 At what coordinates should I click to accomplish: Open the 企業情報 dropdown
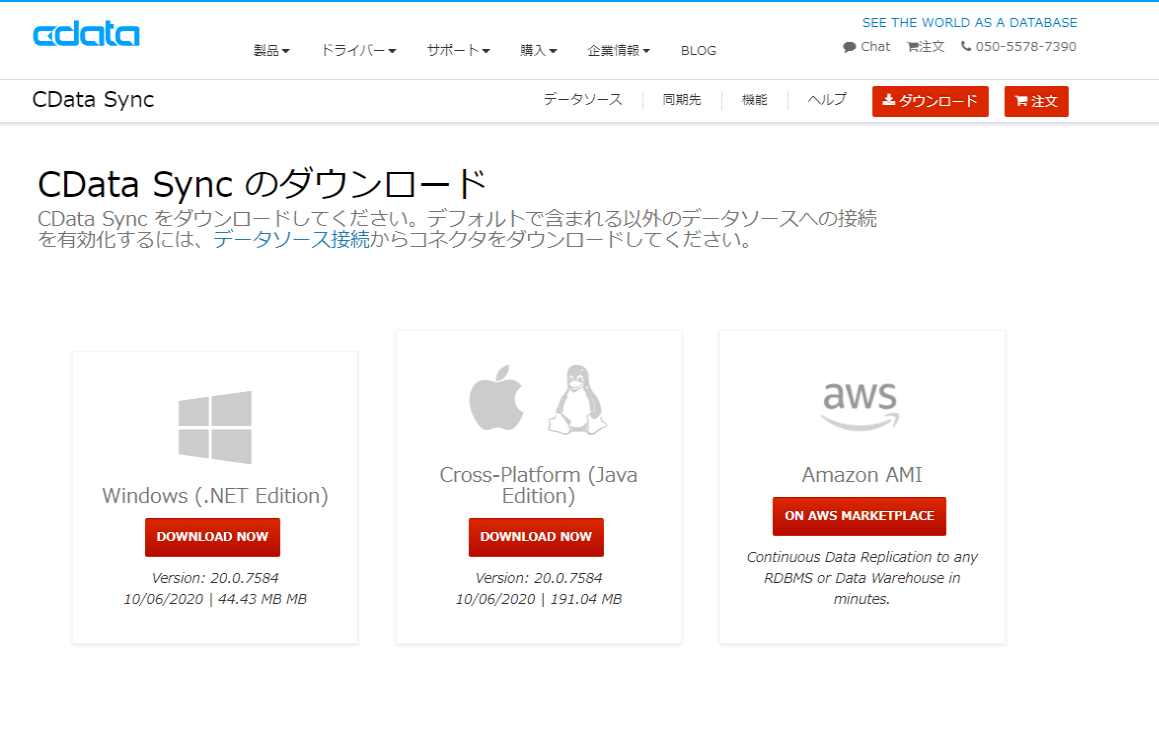[619, 50]
